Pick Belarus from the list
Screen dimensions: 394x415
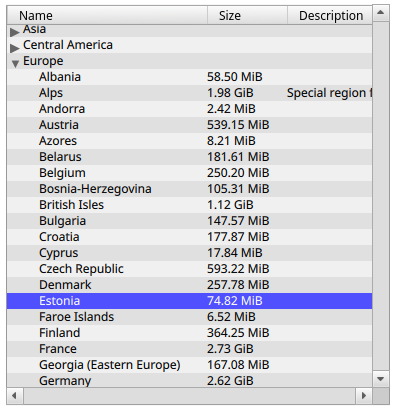tap(189, 157)
